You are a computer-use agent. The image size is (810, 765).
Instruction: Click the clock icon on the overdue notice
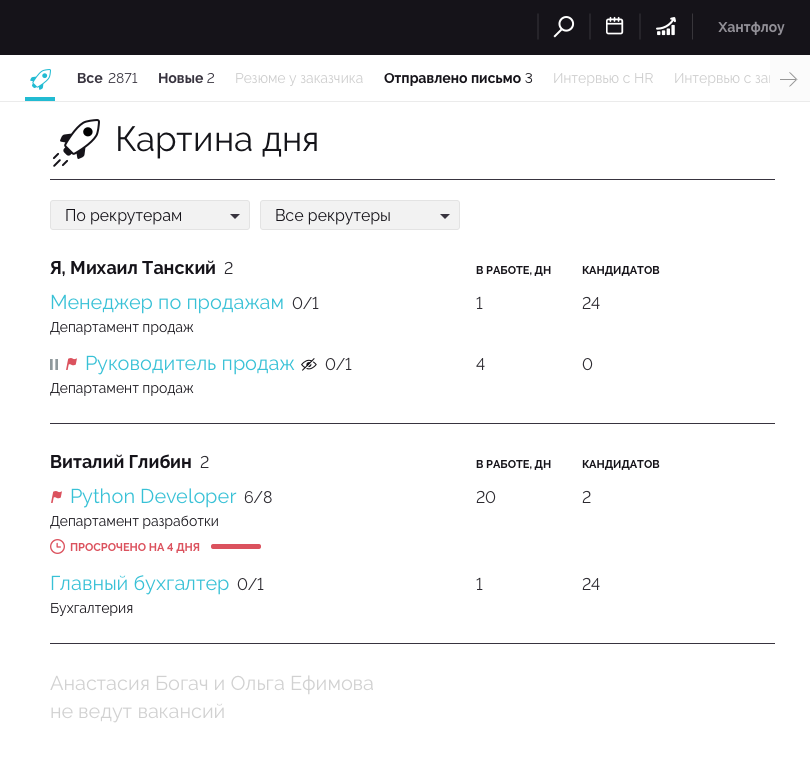tap(57, 546)
